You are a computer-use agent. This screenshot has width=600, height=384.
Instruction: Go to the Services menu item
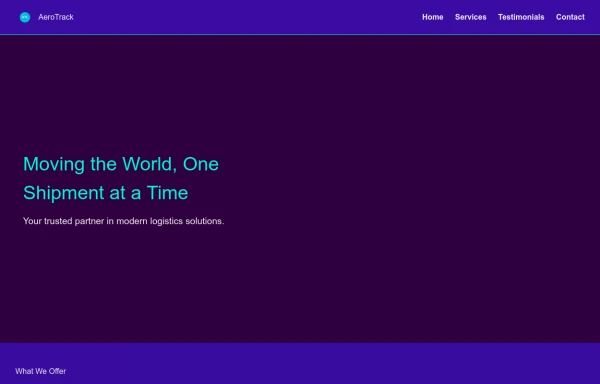(x=470, y=17)
